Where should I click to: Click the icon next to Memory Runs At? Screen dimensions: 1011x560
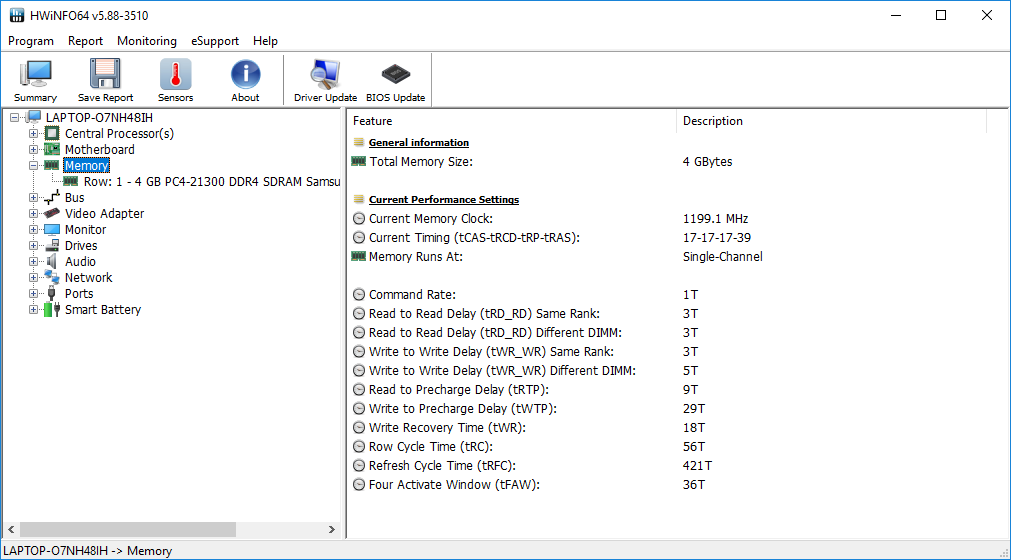[x=358, y=256]
